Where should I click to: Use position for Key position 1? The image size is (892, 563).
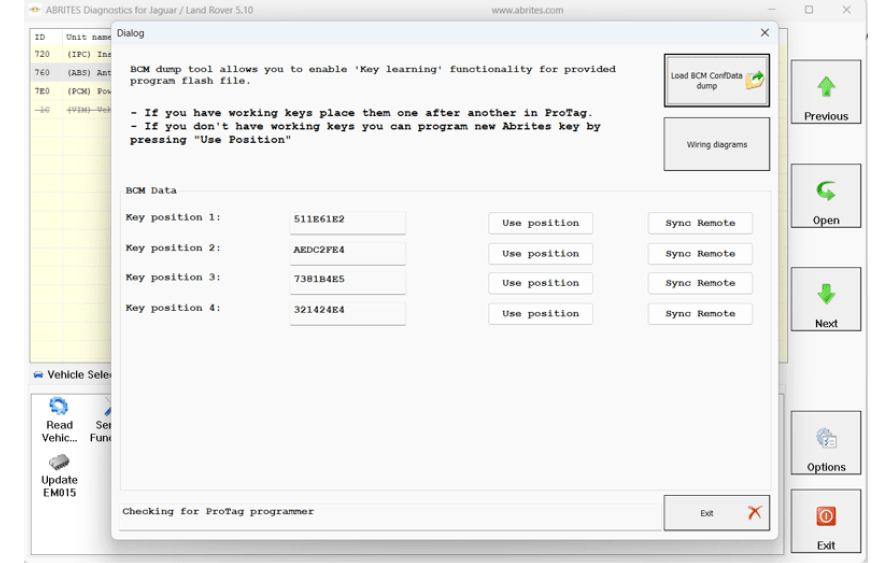[x=540, y=223]
